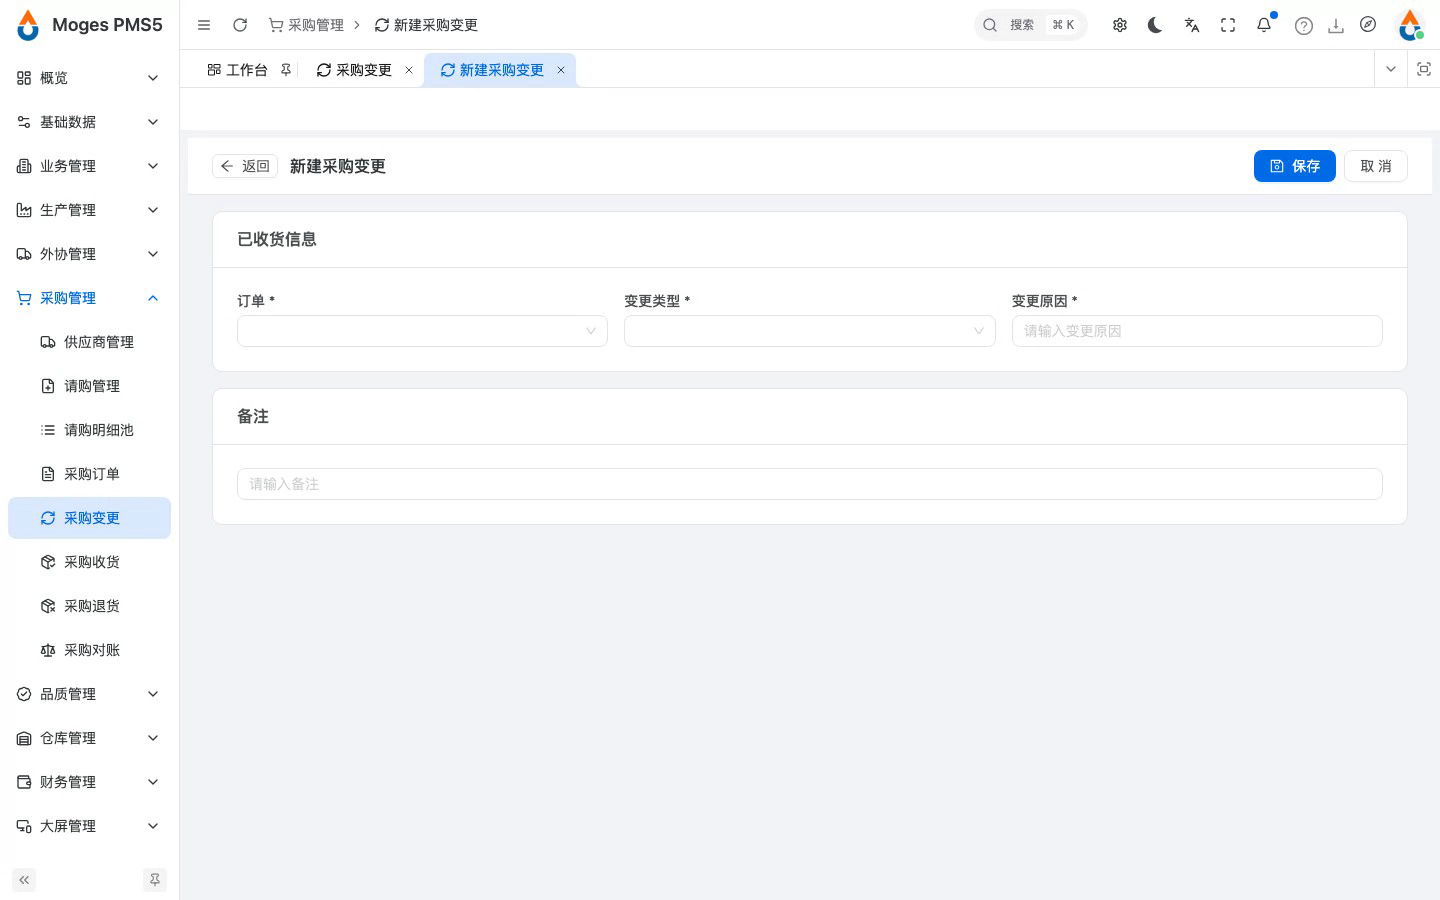Open user avatar menu

coord(1410,25)
